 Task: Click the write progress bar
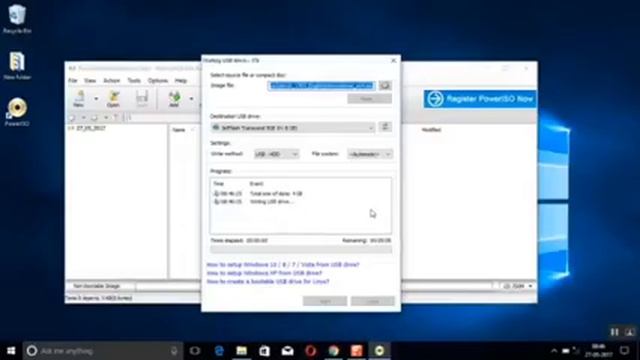point(301,249)
